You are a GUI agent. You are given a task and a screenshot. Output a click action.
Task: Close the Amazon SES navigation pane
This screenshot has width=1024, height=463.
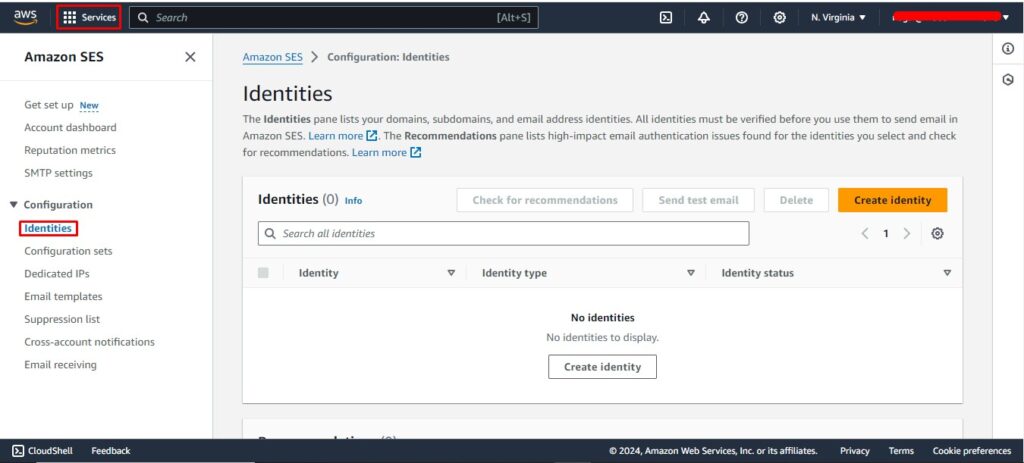(190, 57)
